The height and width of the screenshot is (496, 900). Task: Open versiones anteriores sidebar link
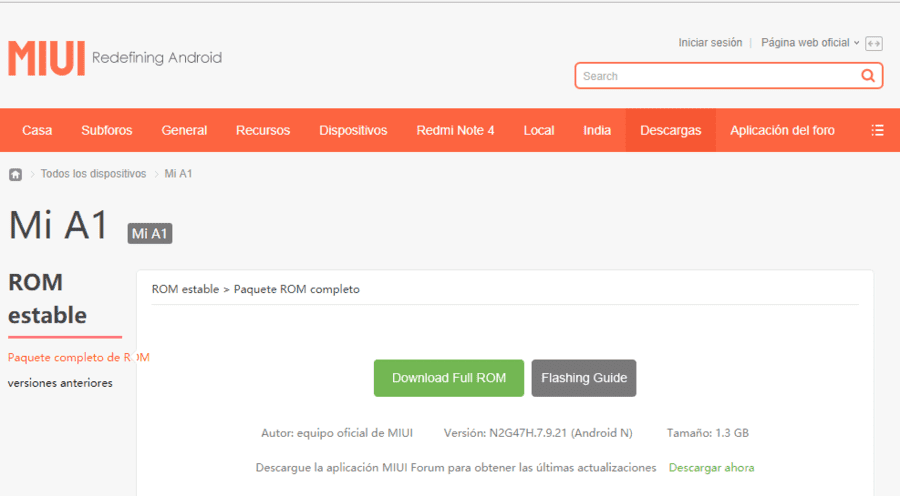(x=60, y=383)
